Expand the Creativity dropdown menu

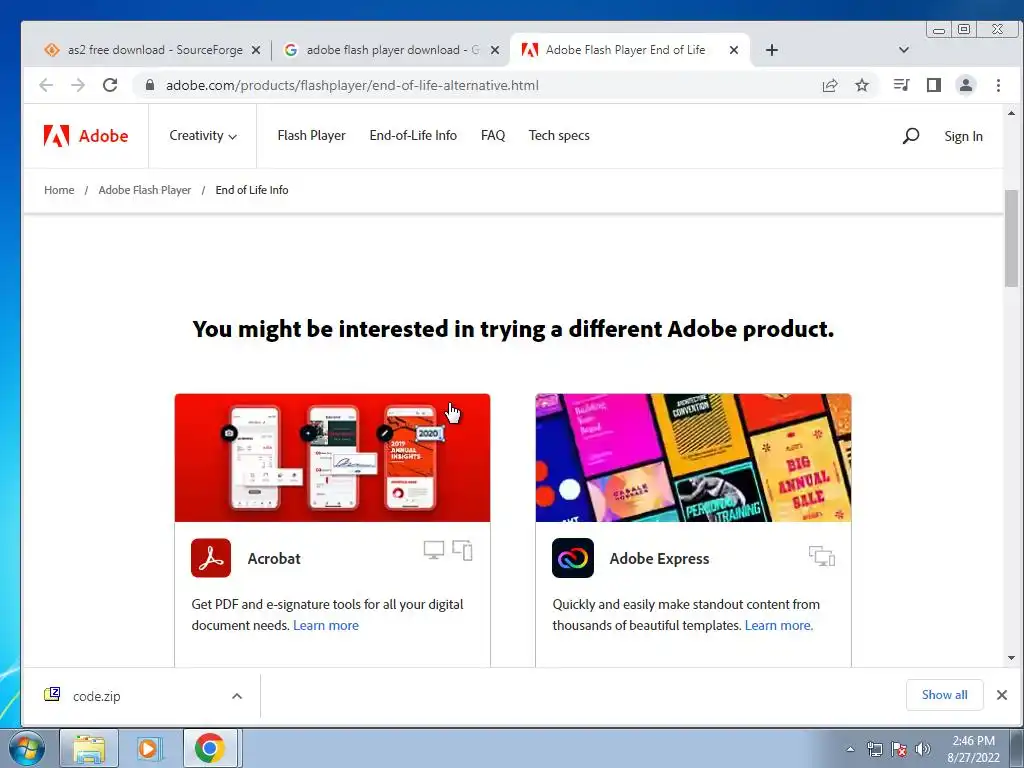coord(202,136)
